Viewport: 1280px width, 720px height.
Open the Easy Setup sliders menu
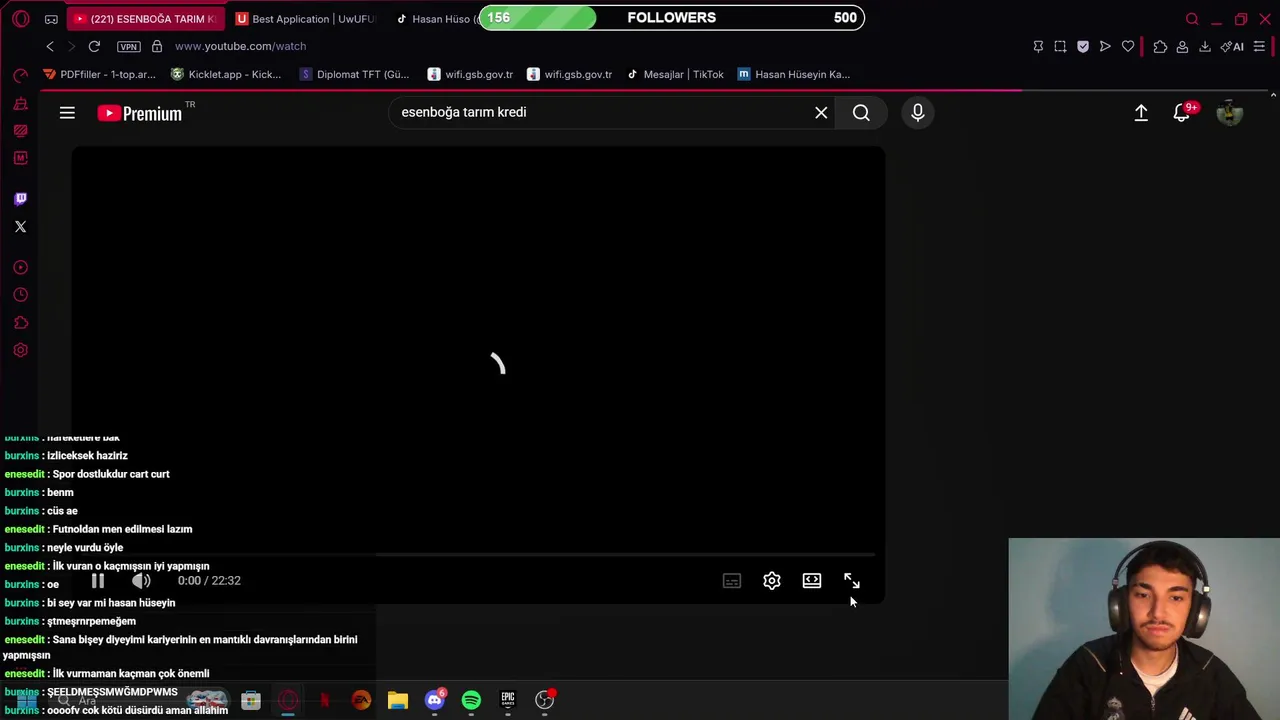(1259, 47)
